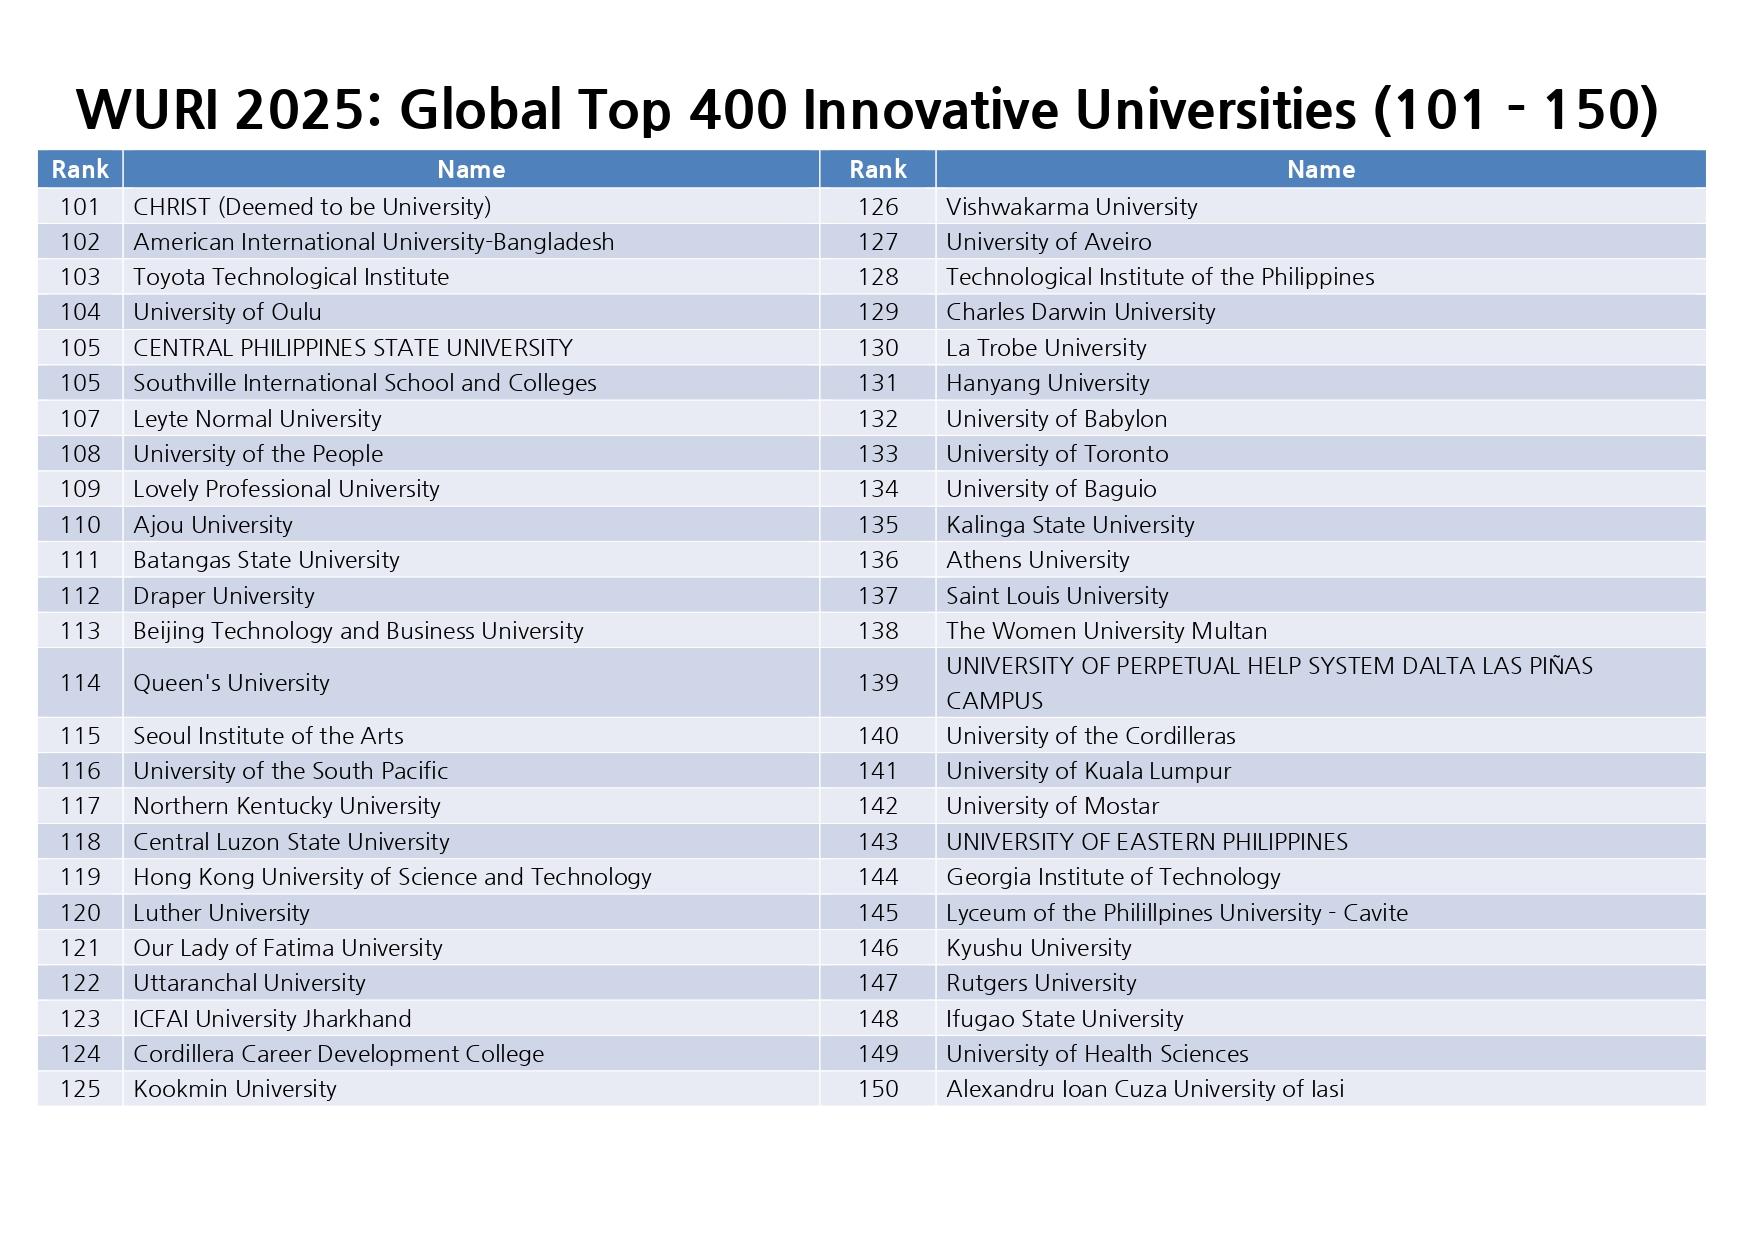The height and width of the screenshot is (1241, 1755).
Task: Click Ajou University entry
Action: tap(213, 525)
